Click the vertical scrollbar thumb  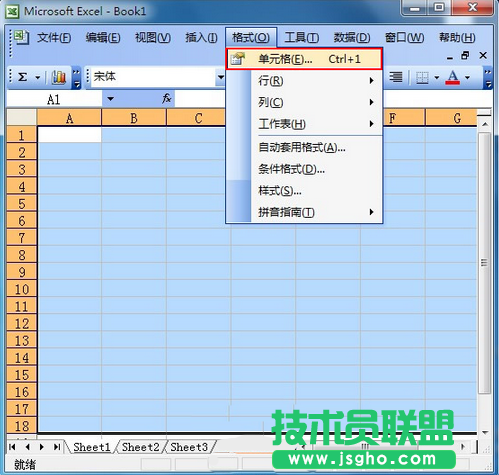pos(484,263)
